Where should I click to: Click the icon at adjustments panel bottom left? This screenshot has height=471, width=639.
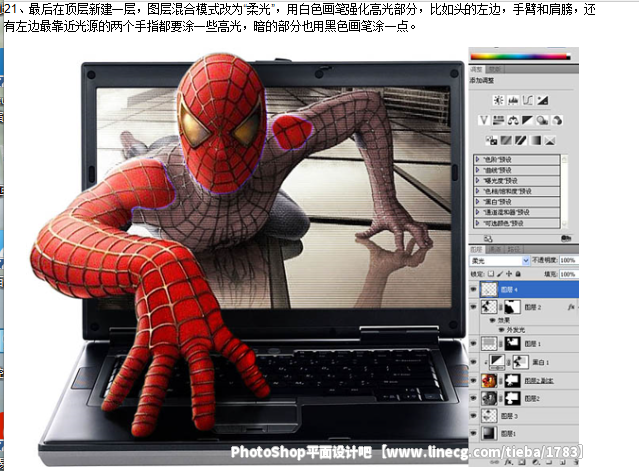tap(488, 239)
